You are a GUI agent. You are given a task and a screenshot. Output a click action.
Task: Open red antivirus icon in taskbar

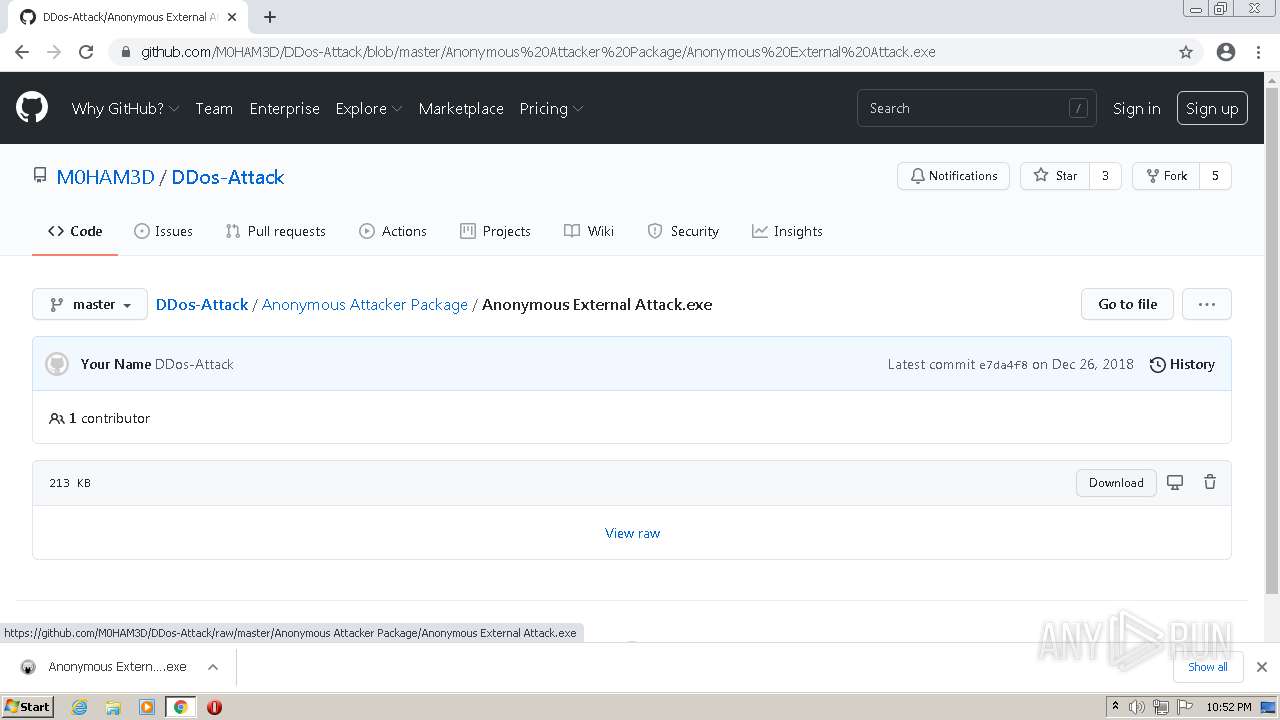(x=214, y=707)
